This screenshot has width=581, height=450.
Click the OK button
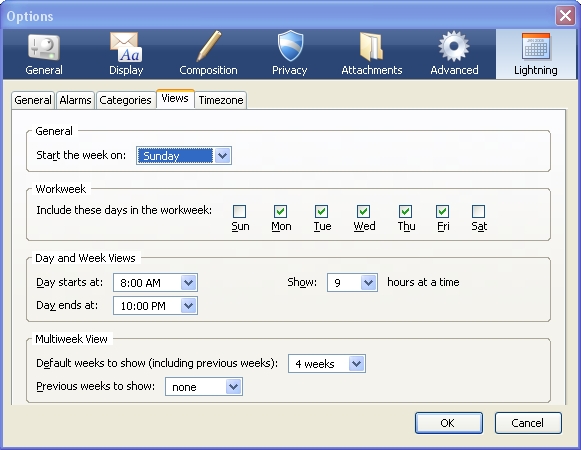tap(449, 423)
